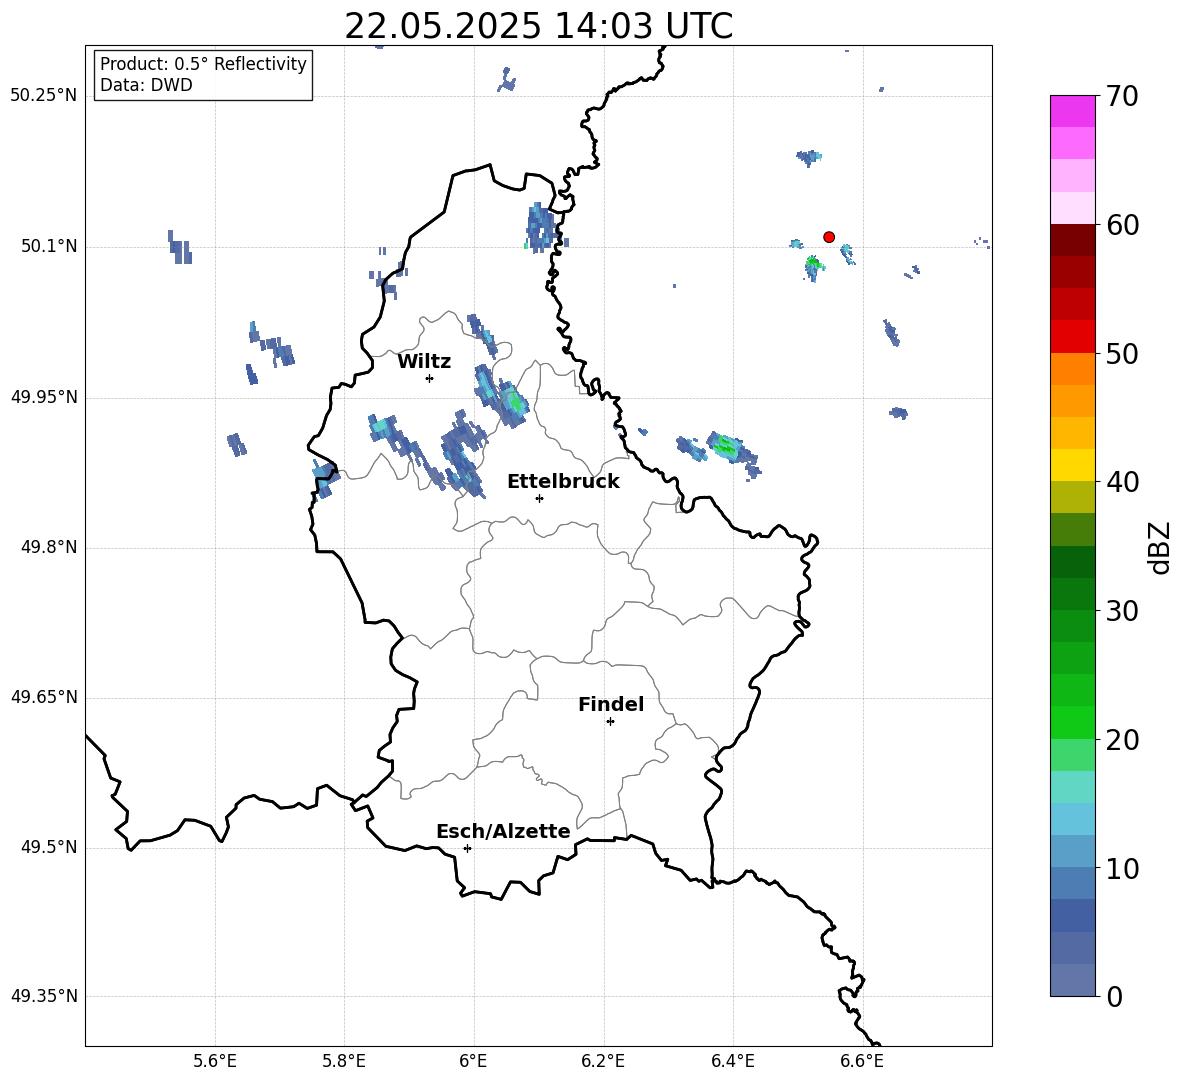Click the 30 tick on the colorbar
Image resolution: width=1184 pixels, height=1081 pixels.
click(x=1122, y=611)
